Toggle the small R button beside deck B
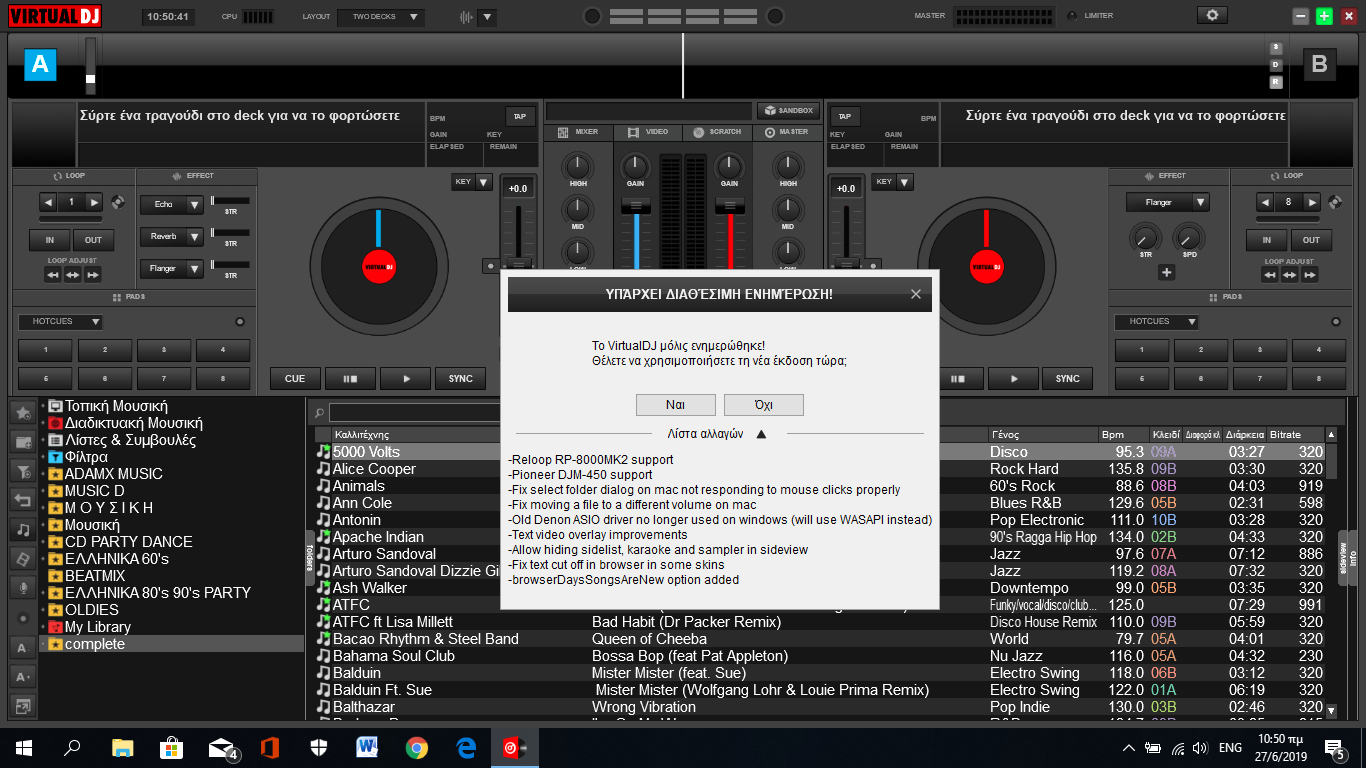1366x768 pixels. pos(1276,82)
